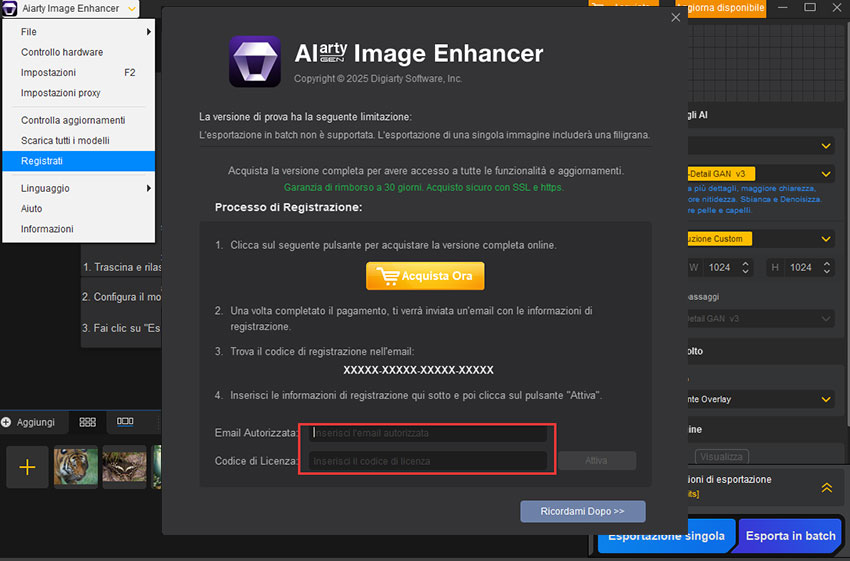The image size is (850, 561).
Task: Select Controlla aggiornamenti
Action: click(x=79, y=120)
